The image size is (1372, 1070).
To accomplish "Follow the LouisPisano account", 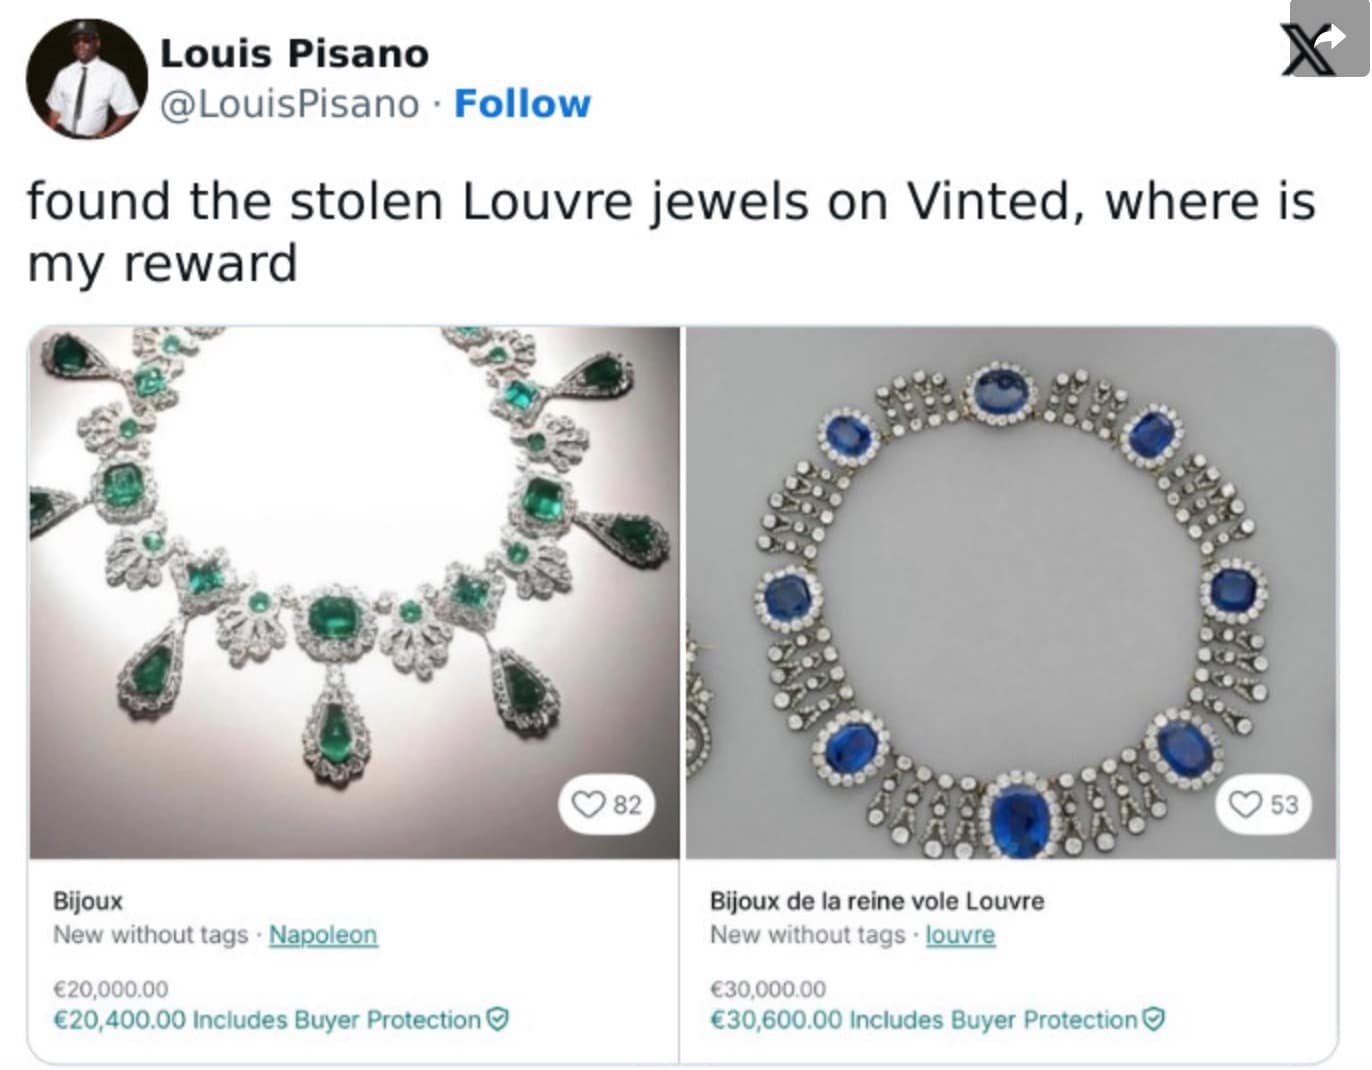I will 522,103.
